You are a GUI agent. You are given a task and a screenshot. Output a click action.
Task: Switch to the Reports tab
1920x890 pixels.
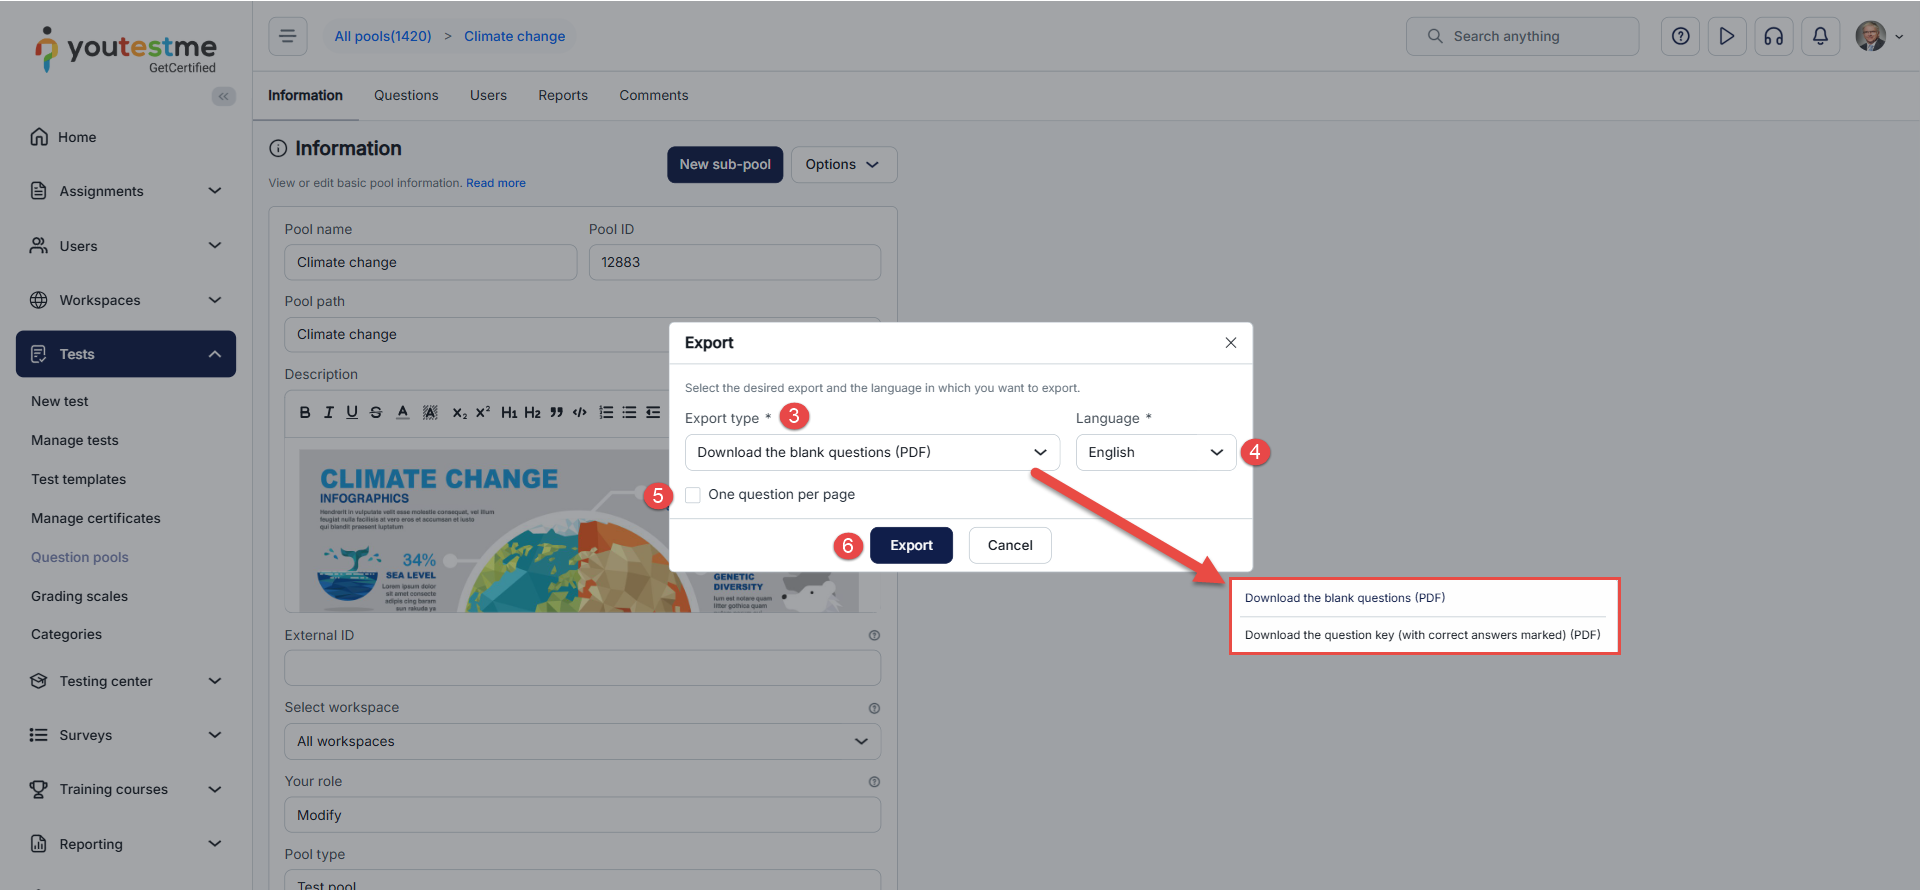pos(562,96)
